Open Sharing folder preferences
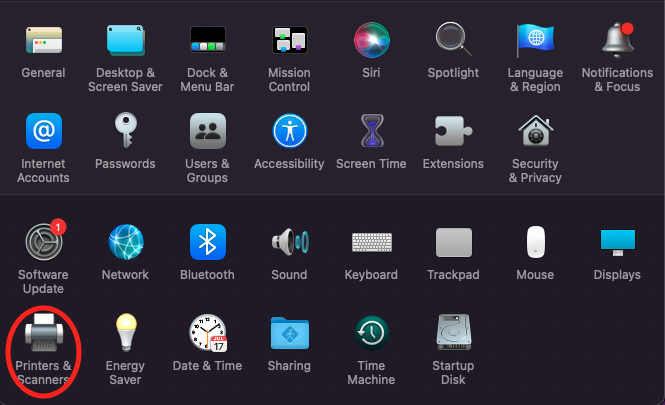This screenshot has height=405, width=665. (x=290, y=333)
